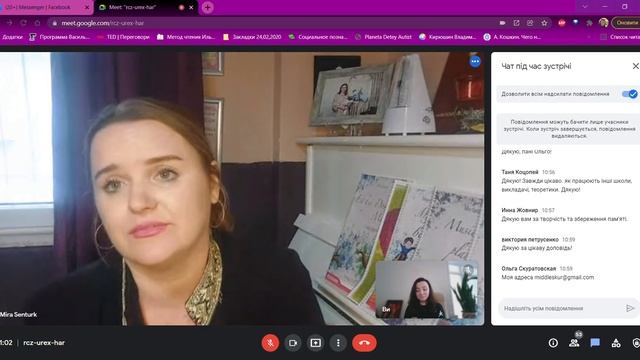Open the browser profile avatar

click(x=603, y=23)
